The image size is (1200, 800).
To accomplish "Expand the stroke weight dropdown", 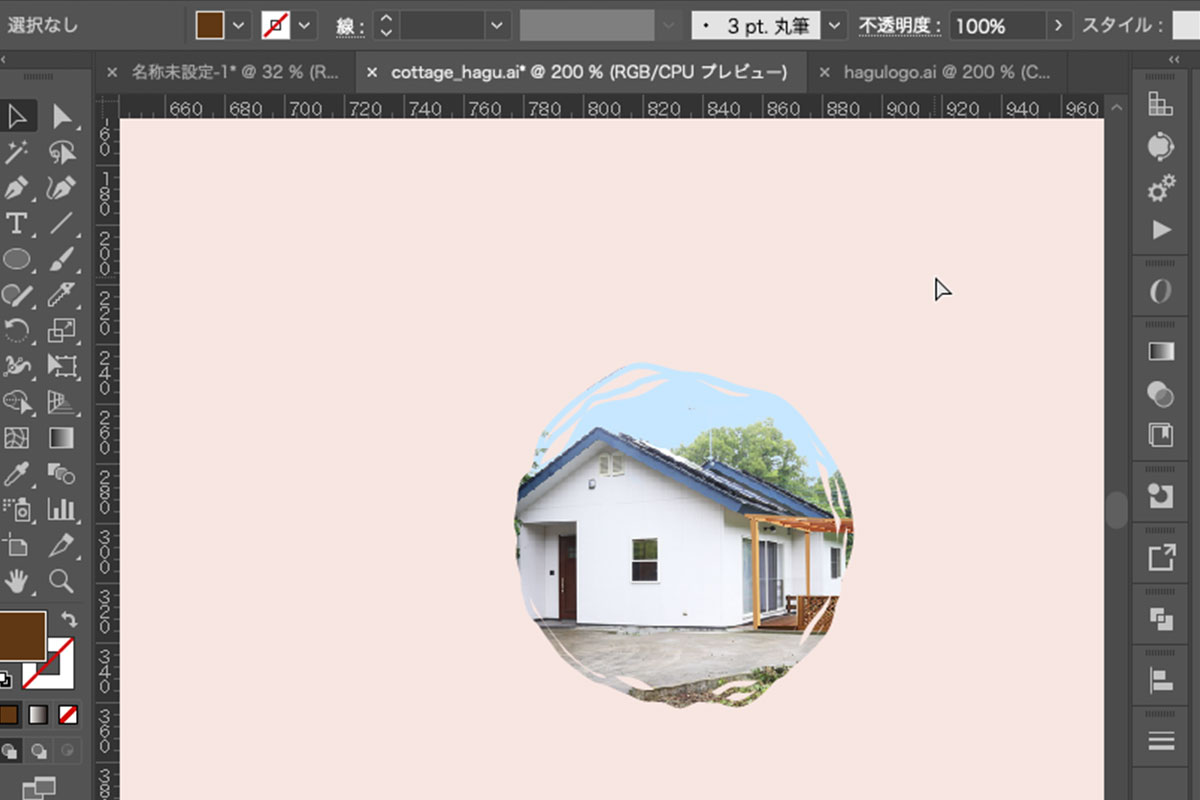I will [497, 26].
